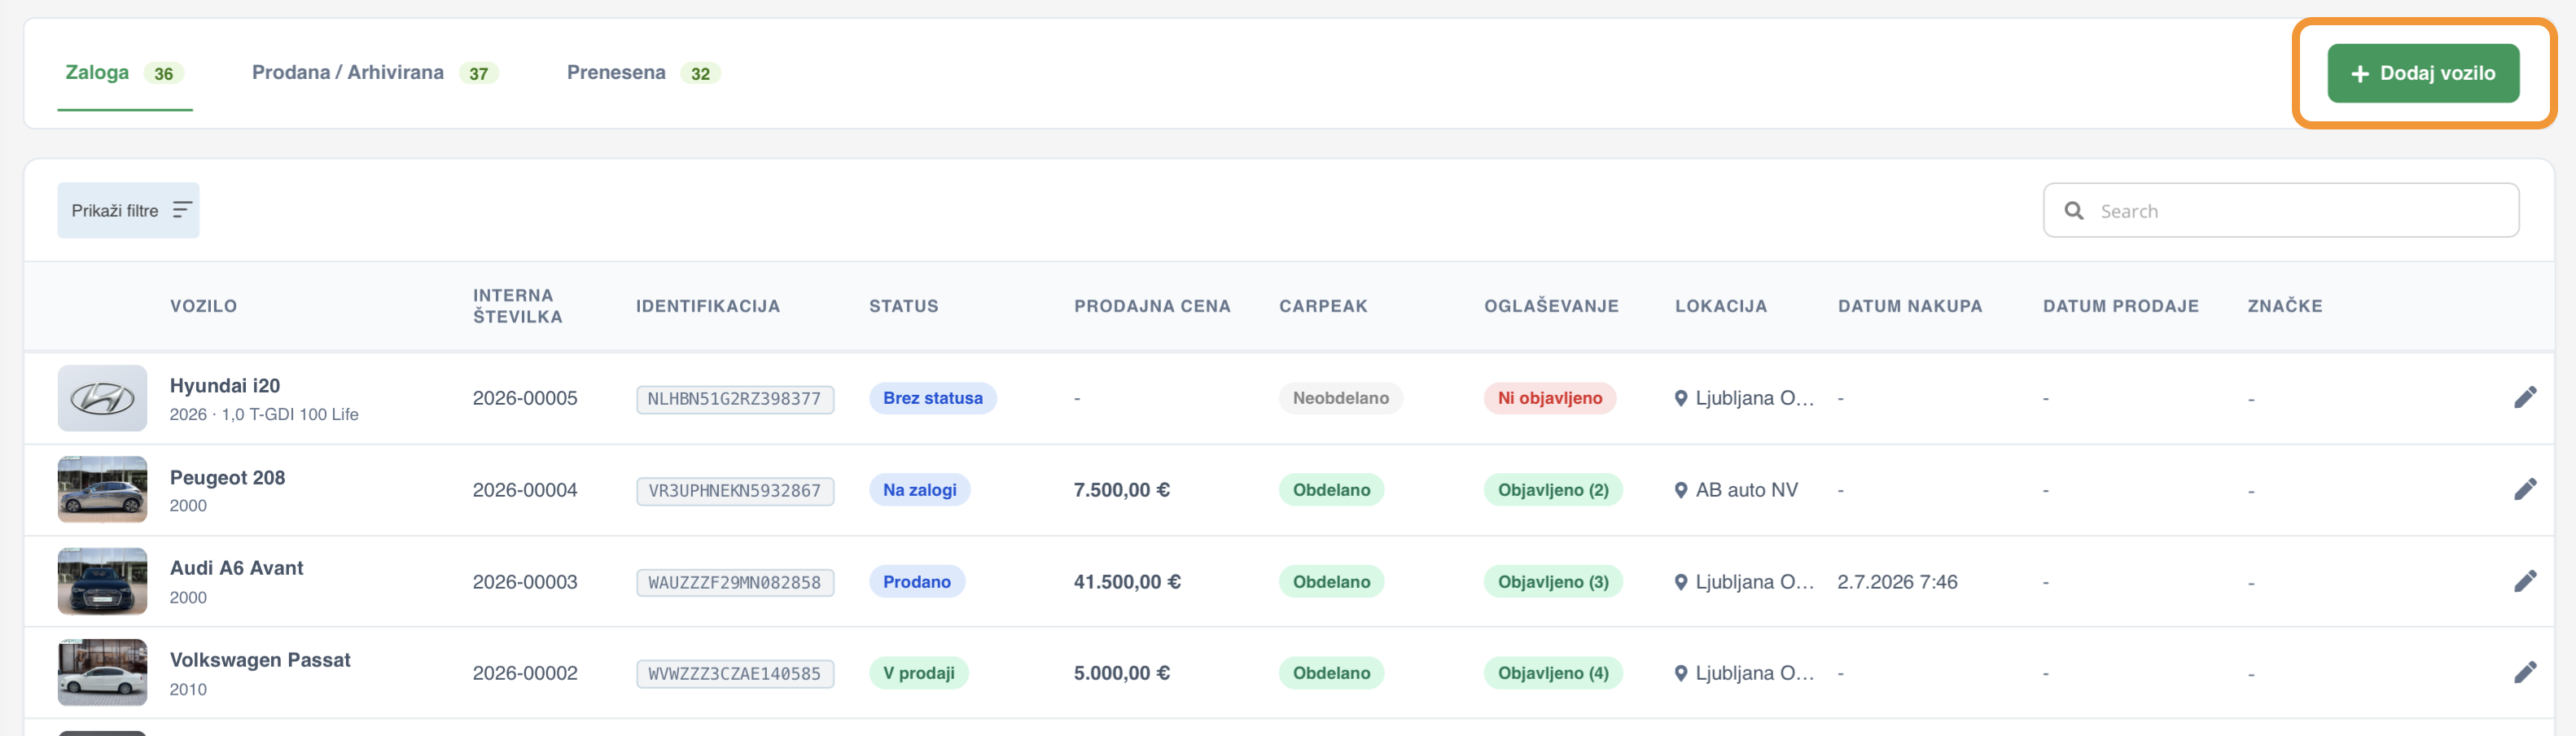Click the pencil edit icon for Hyundai i20
Screen dimensions: 2576x736
tap(2524, 398)
